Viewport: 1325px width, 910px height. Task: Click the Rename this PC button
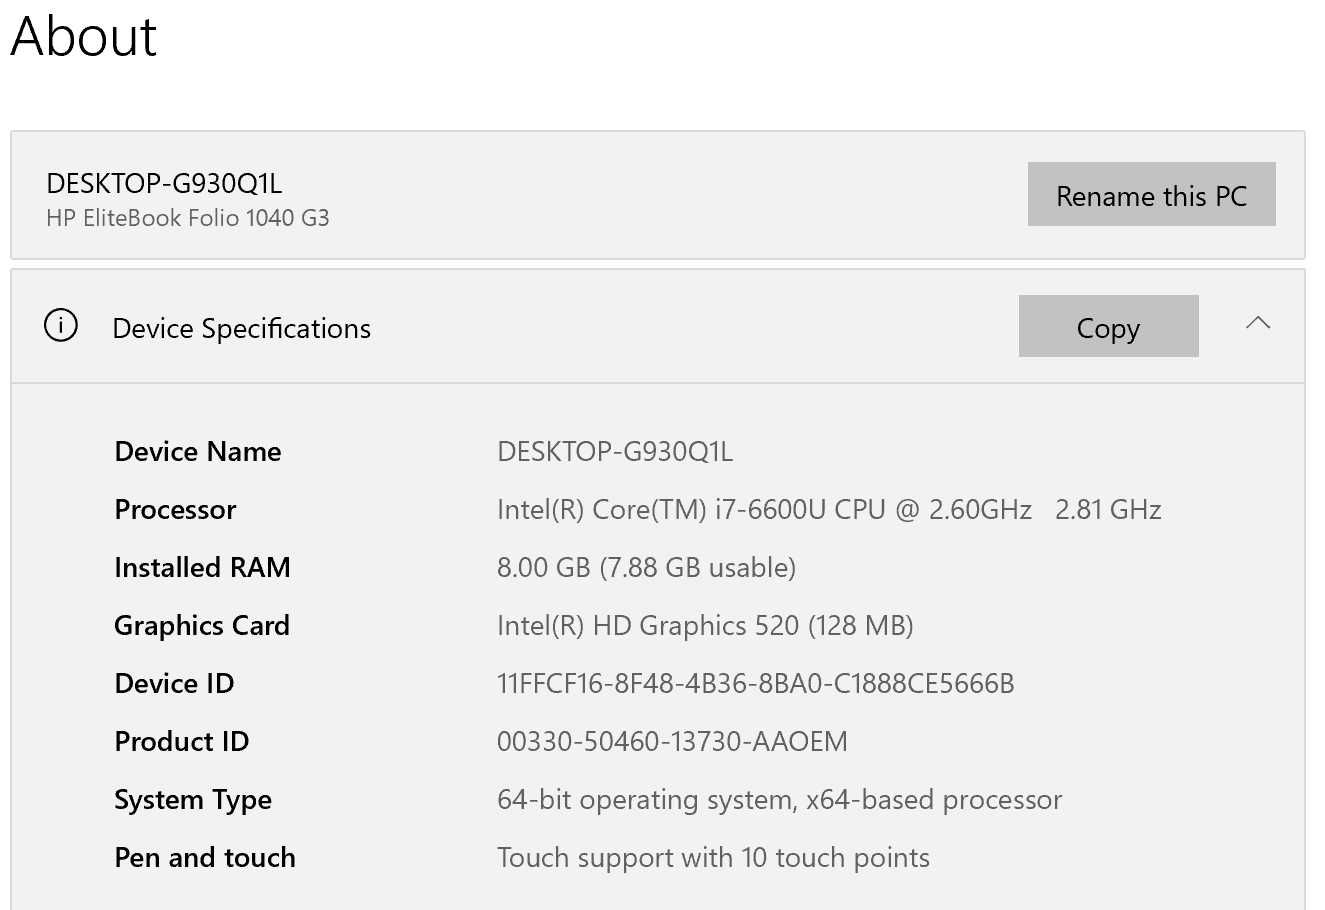click(1151, 194)
